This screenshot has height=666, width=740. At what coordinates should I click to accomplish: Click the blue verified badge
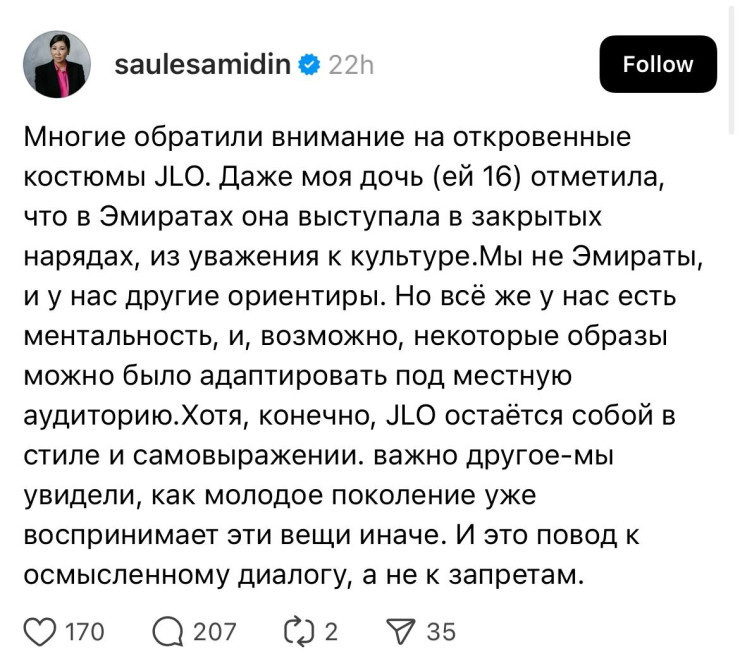(310, 65)
